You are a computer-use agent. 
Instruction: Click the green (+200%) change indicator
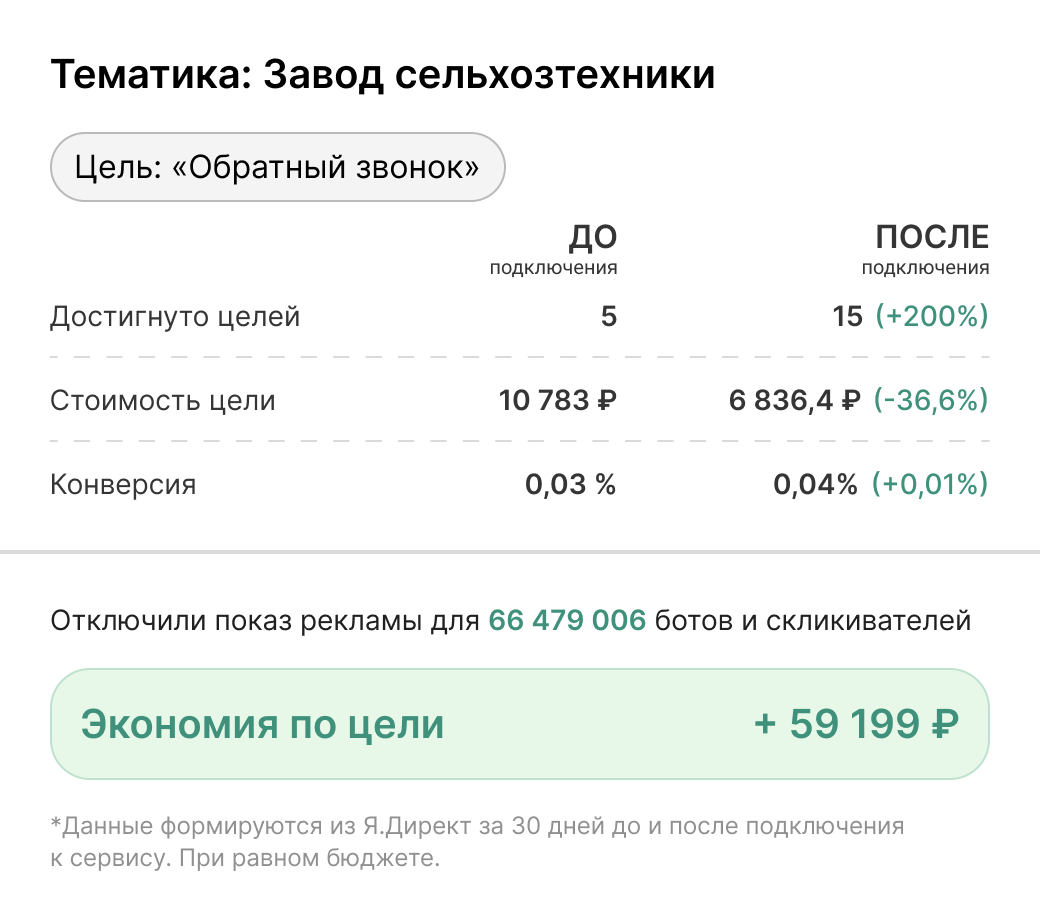click(931, 318)
